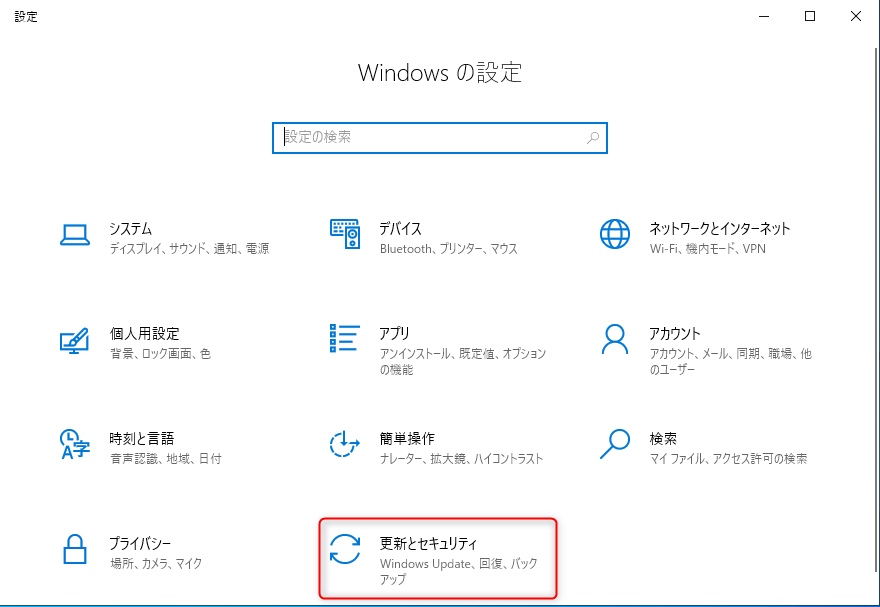Focus the 設定の検索 search field
880x607 pixels.
coord(439,137)
